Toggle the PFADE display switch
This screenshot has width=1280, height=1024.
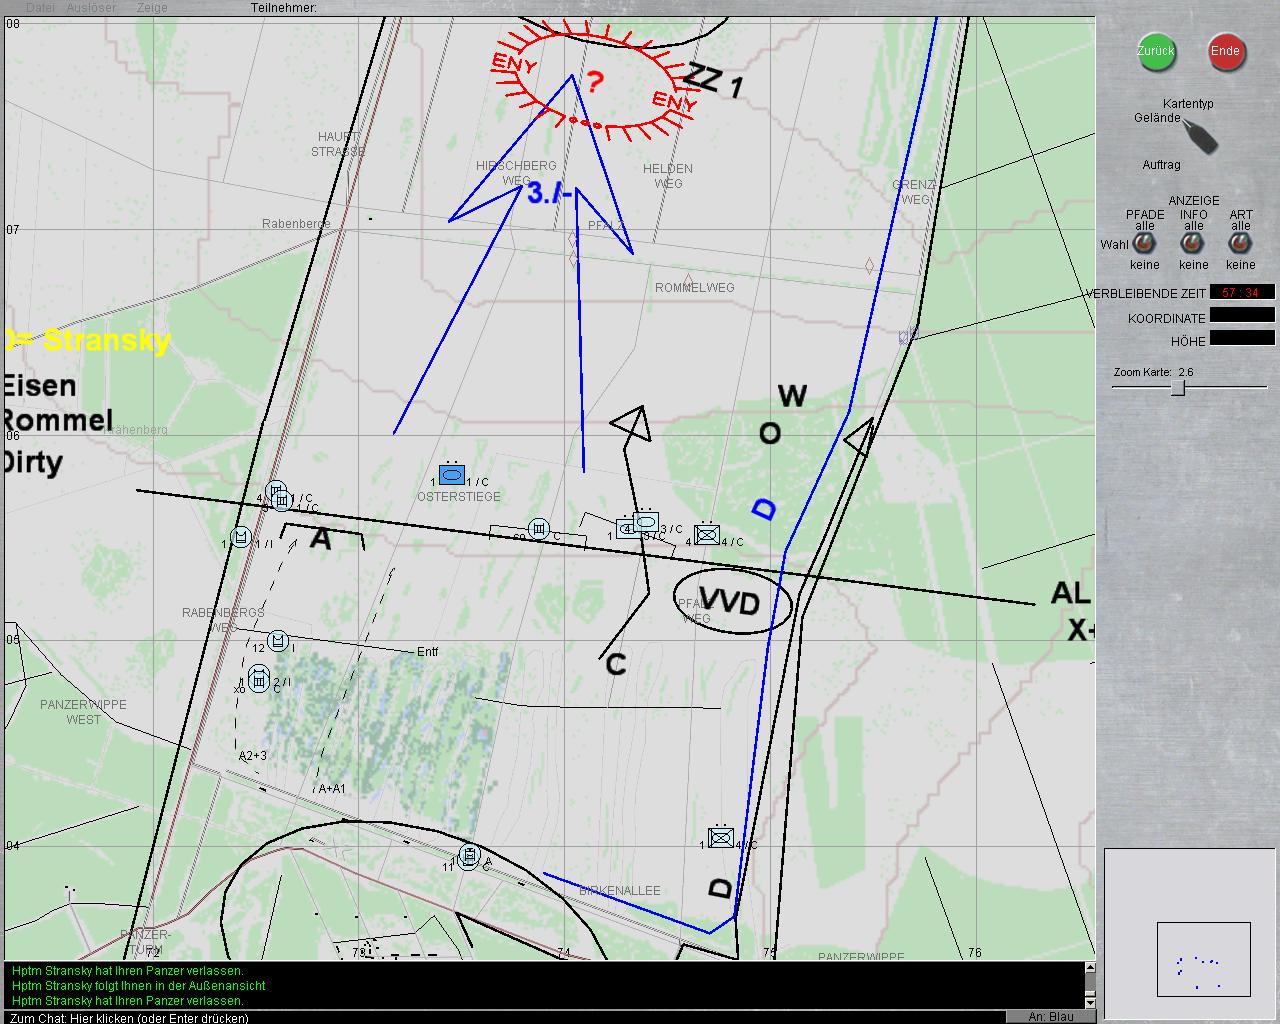point(1145,244)
